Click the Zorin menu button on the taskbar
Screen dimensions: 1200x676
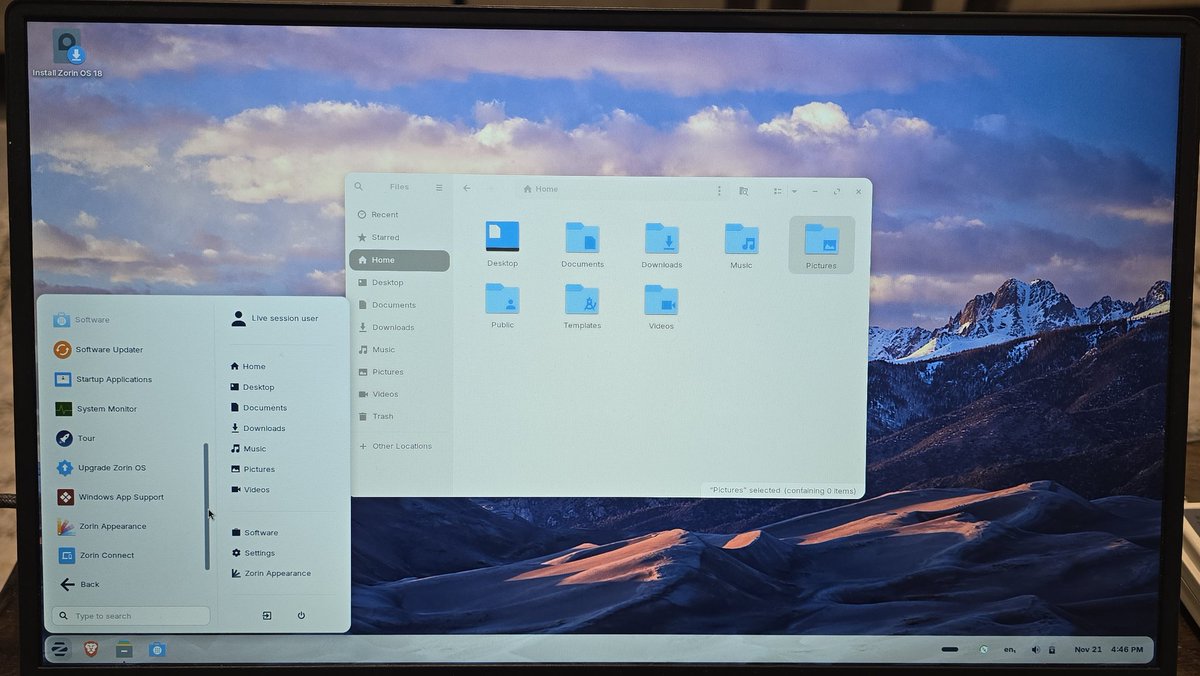point(60,649)
